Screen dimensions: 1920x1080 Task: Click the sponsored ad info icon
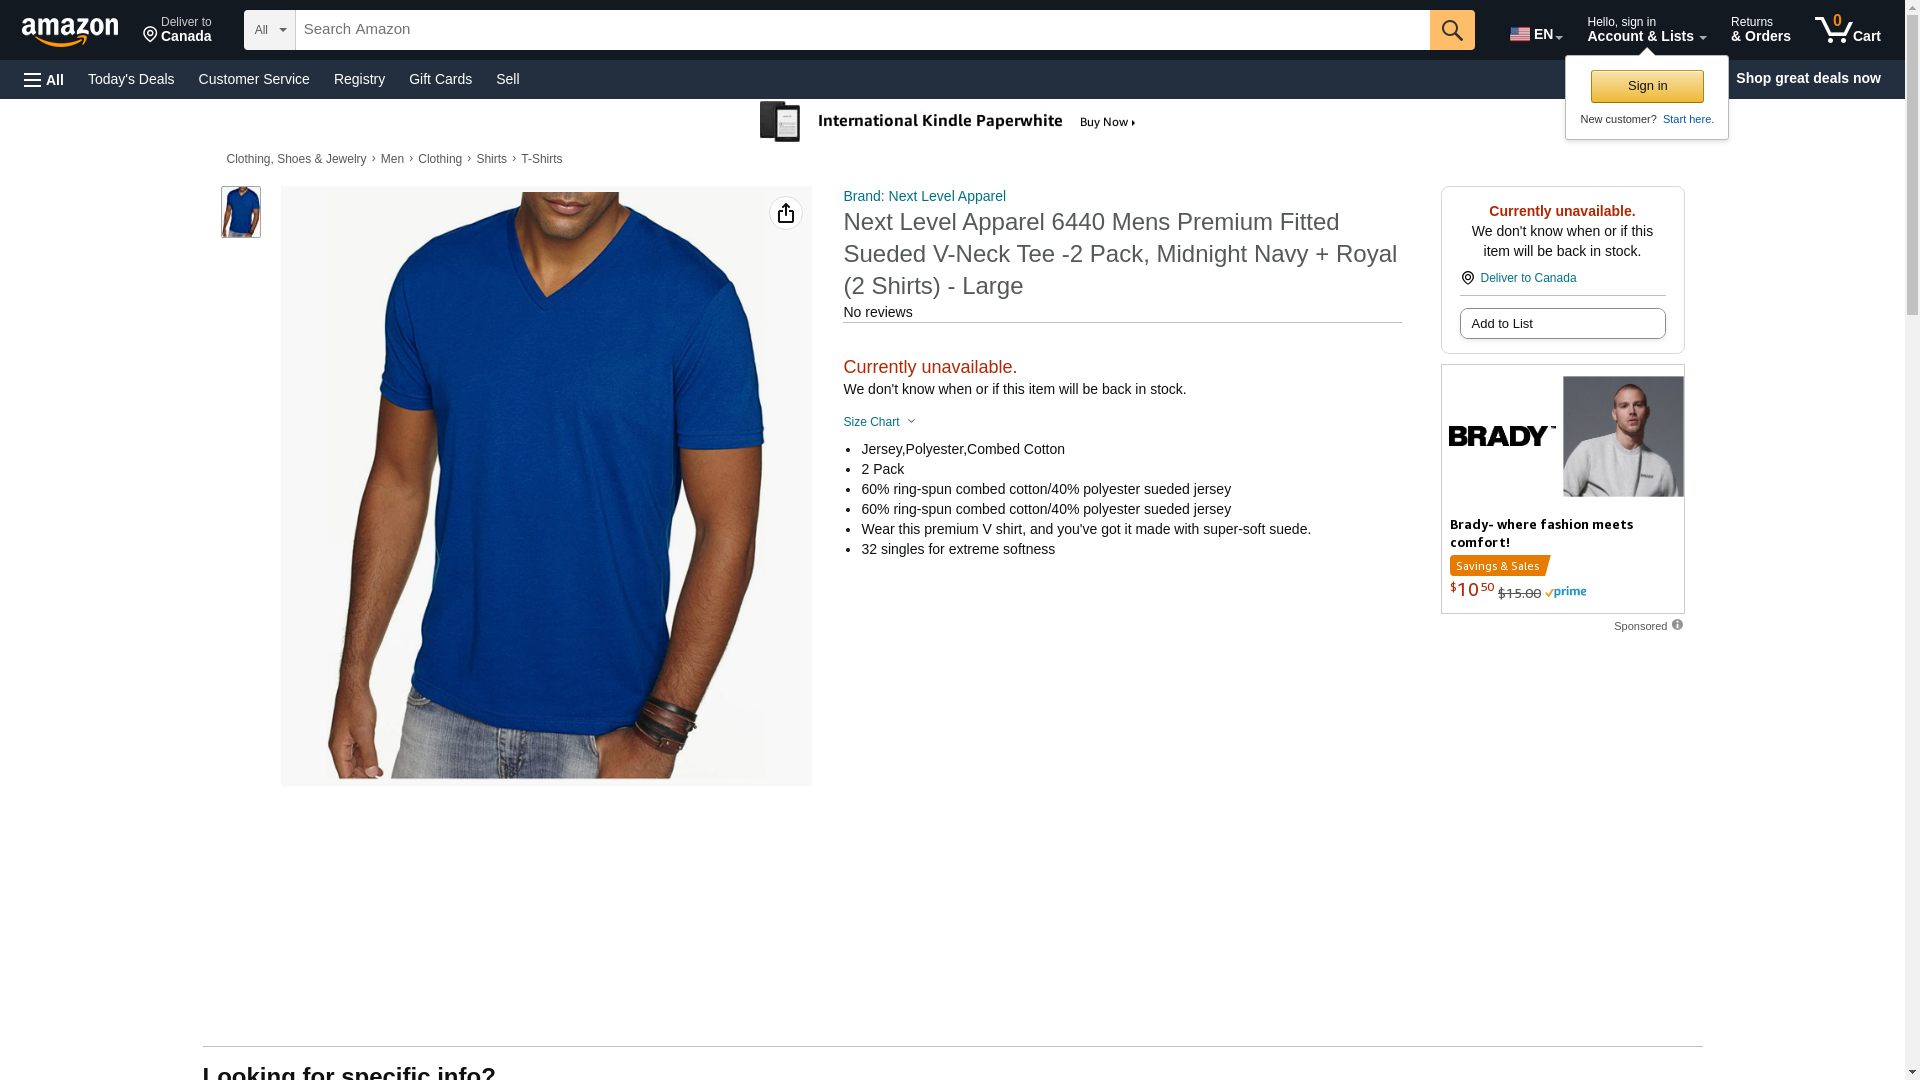click(1677, 625)
